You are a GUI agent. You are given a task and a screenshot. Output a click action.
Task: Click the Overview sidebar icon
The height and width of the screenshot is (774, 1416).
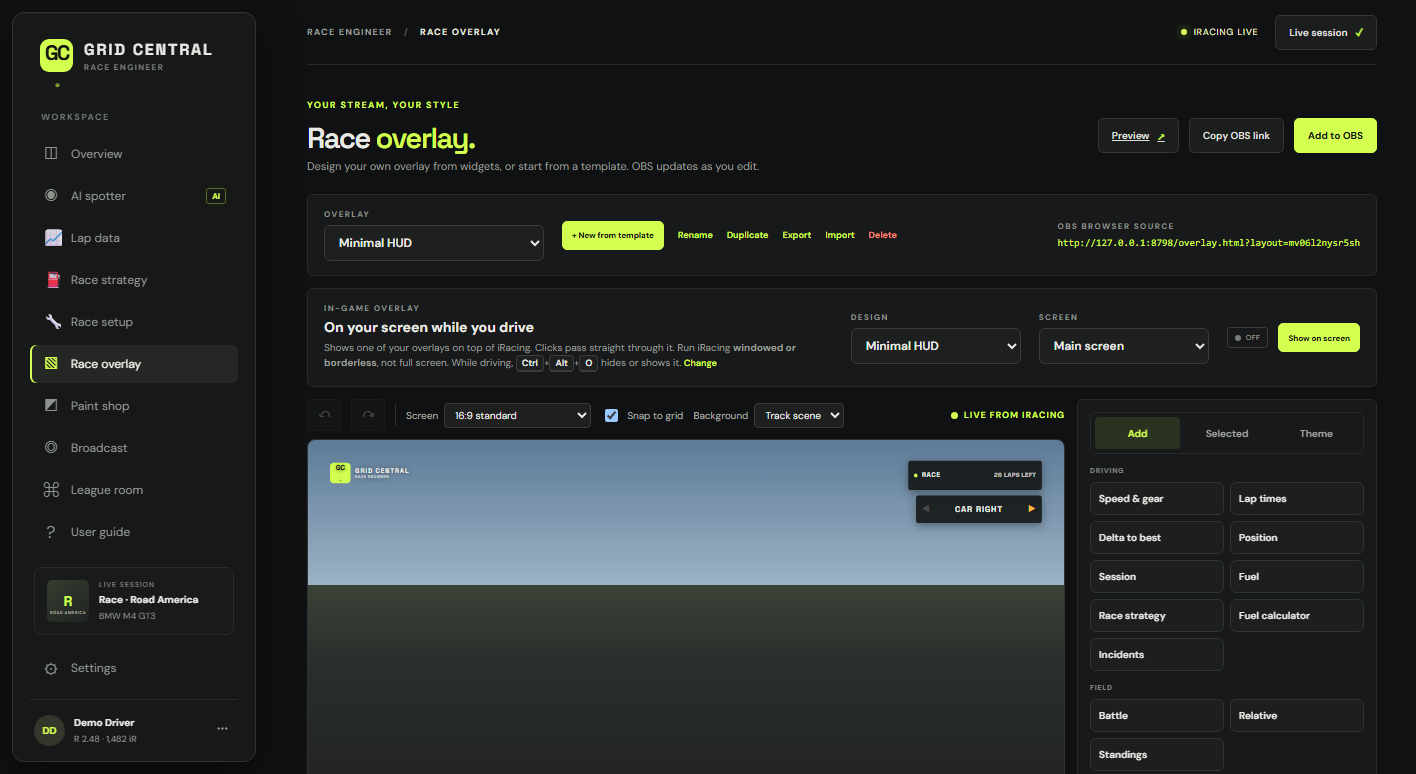52,154
